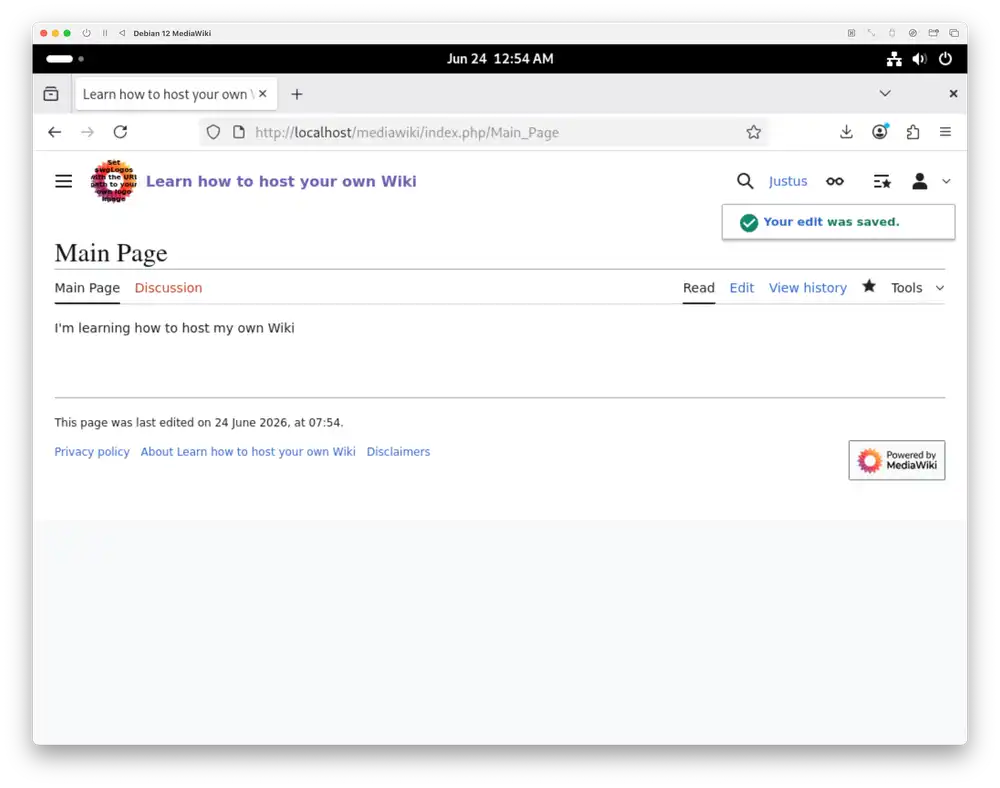Go back with the browser back arrow

point(55,132)
